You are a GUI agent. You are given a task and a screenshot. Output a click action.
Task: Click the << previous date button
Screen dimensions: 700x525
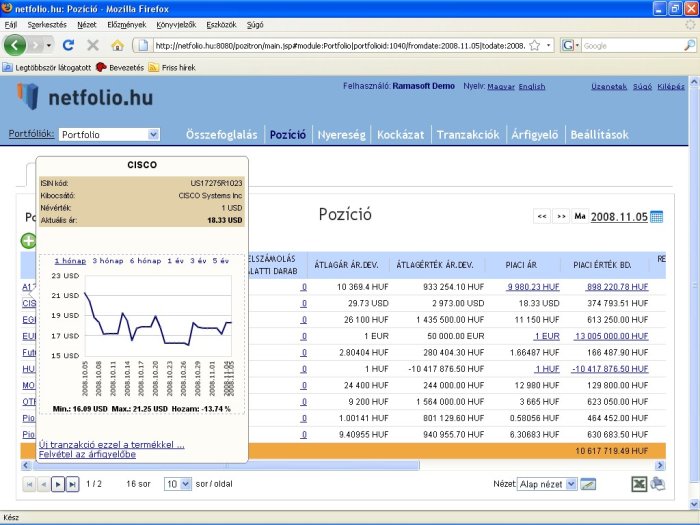tap(542, 217)
